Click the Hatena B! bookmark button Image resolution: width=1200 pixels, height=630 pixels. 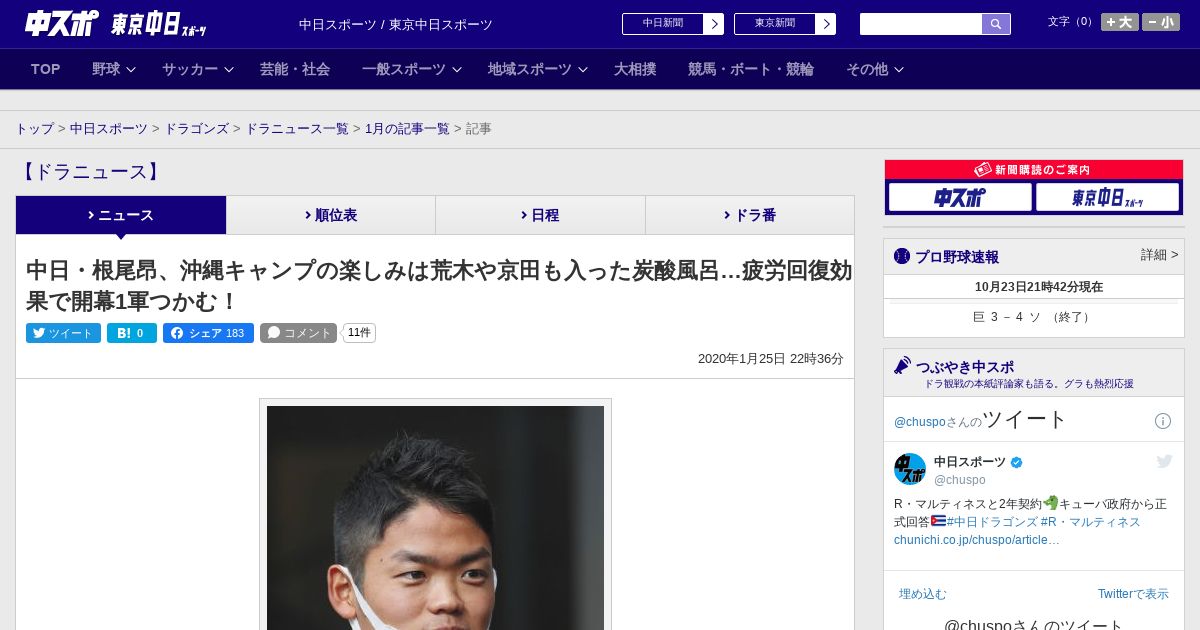(132, 333)
